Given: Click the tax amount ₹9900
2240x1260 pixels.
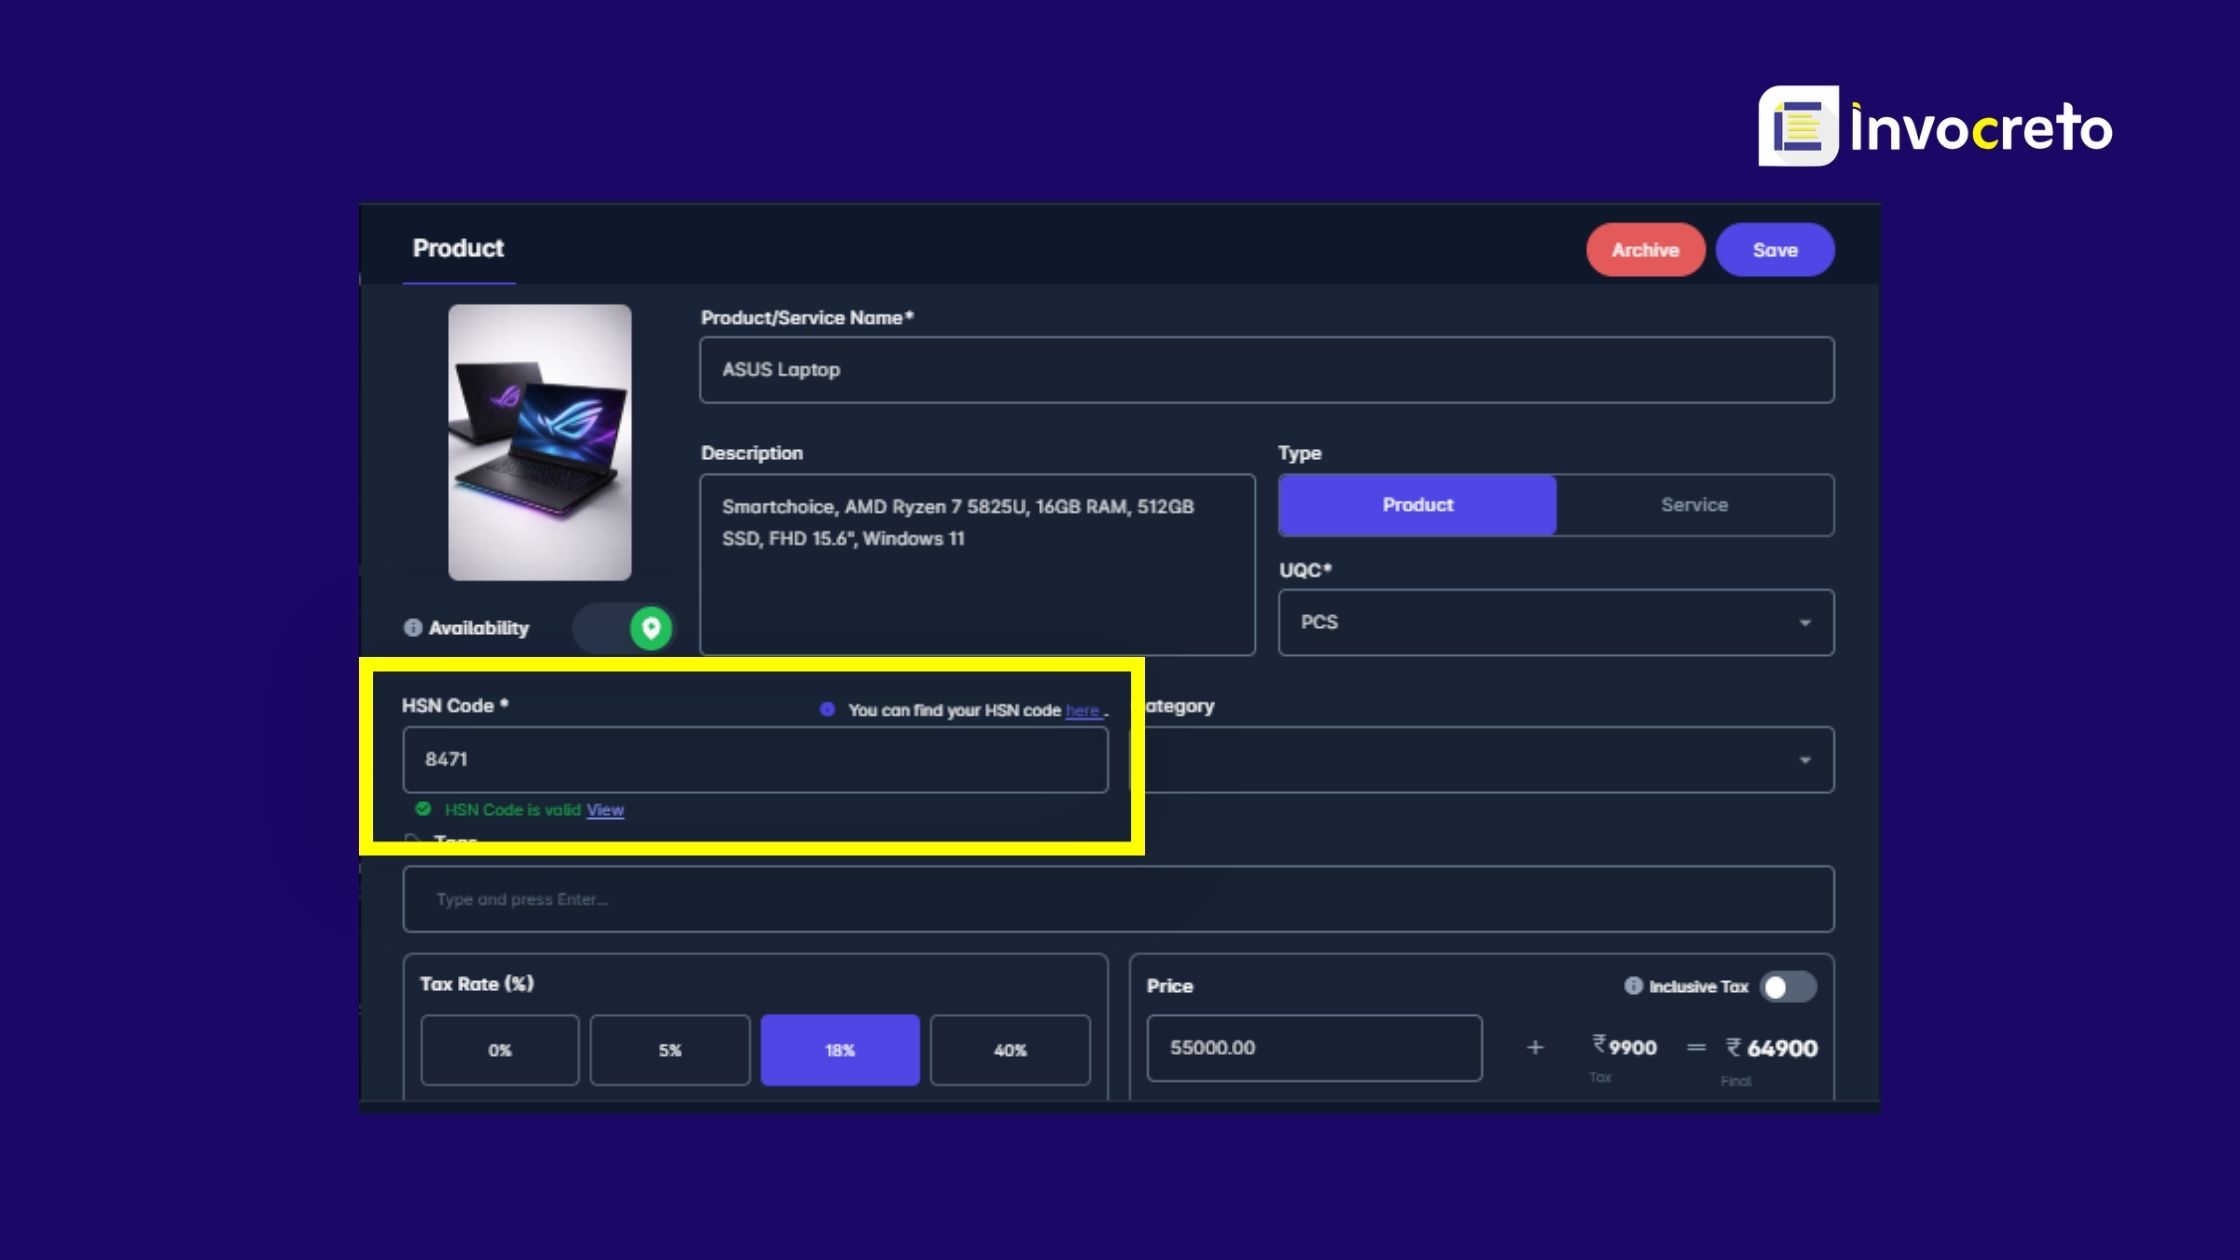Looking at the screenshot, I should pos(1625,1046).
